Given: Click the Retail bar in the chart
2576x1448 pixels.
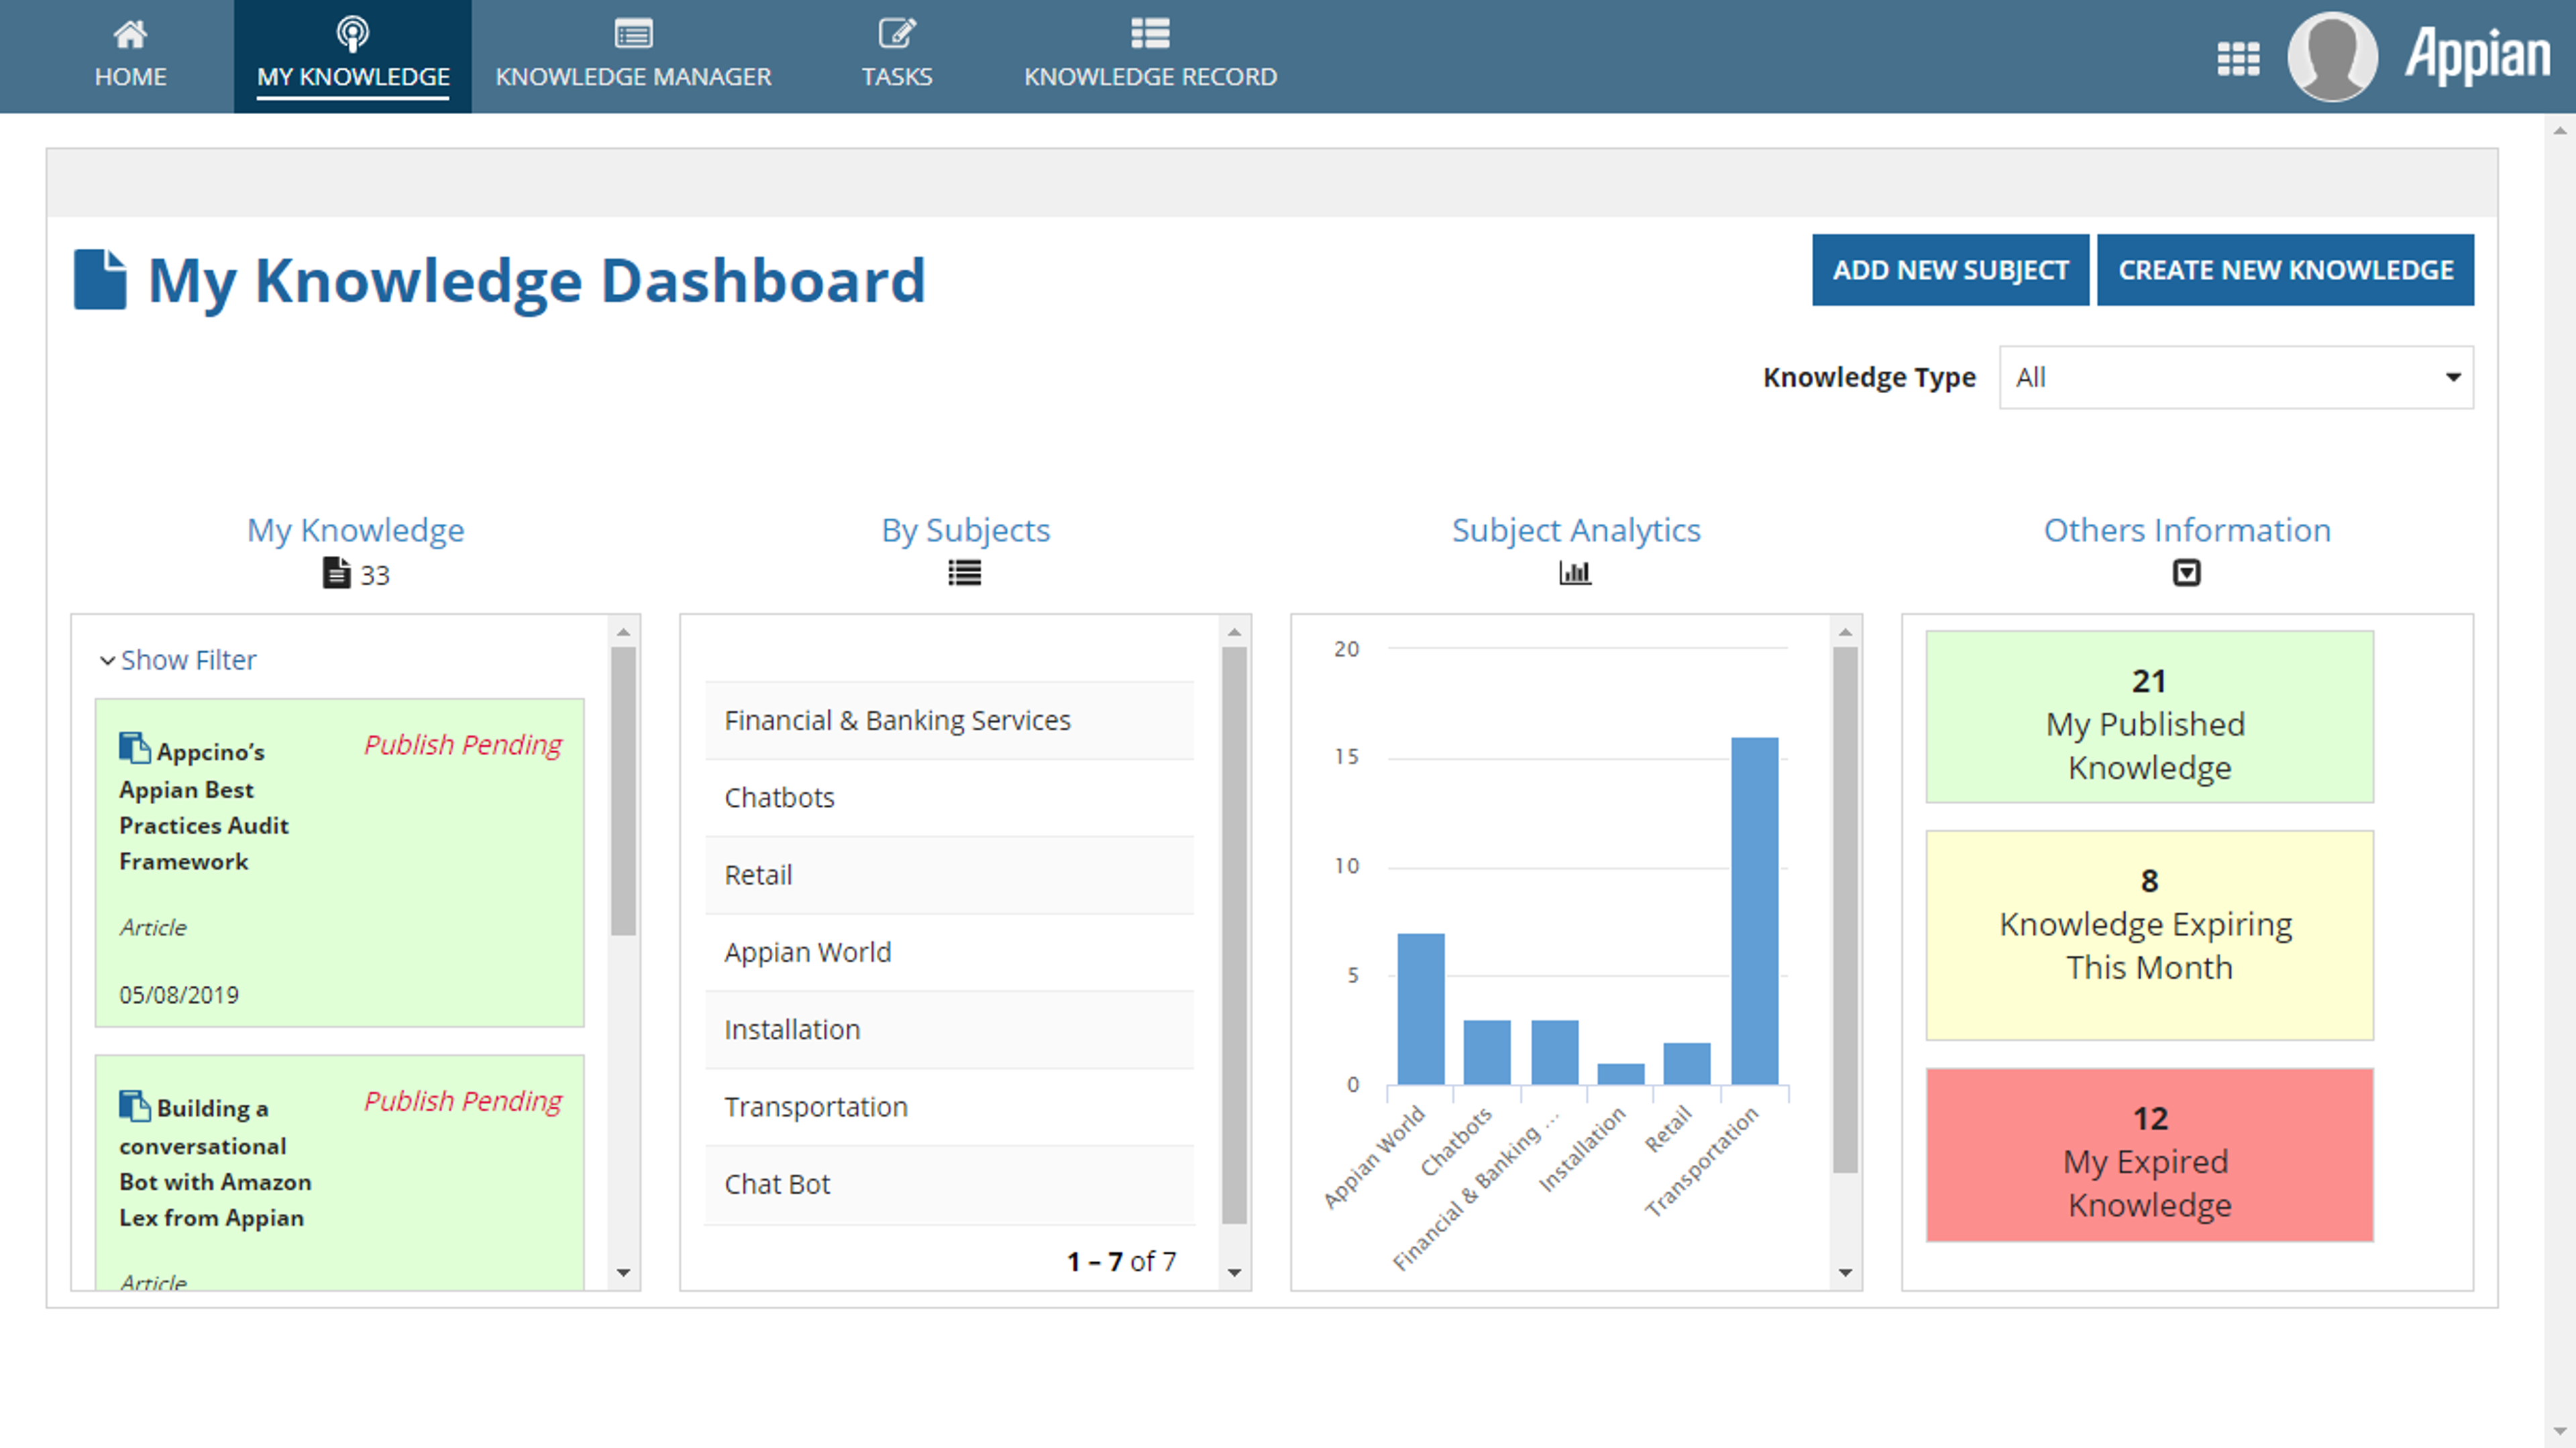Looking at the screenshot, I should (1687, 1064).
